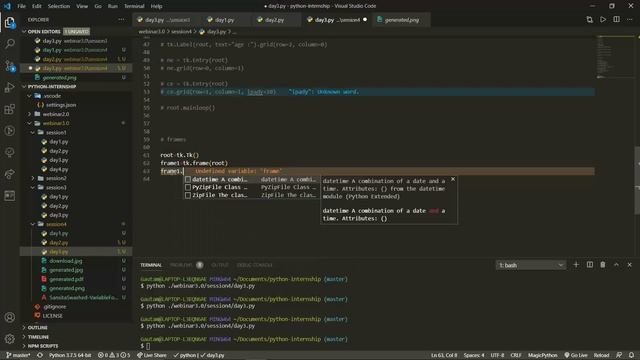Viewport: 640px width, 360px height.
Task: Click Reload in status bar
Action: 601,355
